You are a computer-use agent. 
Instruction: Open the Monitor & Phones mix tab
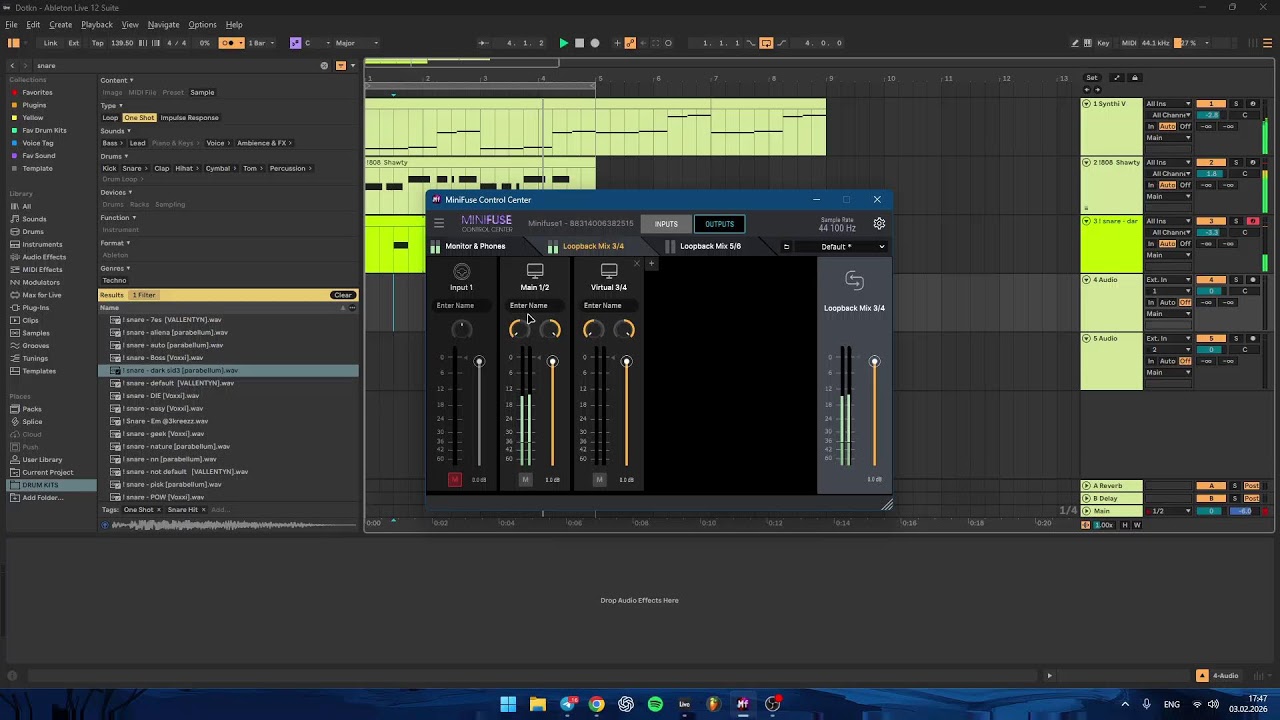pyautogui.click(x=476, y=246)
